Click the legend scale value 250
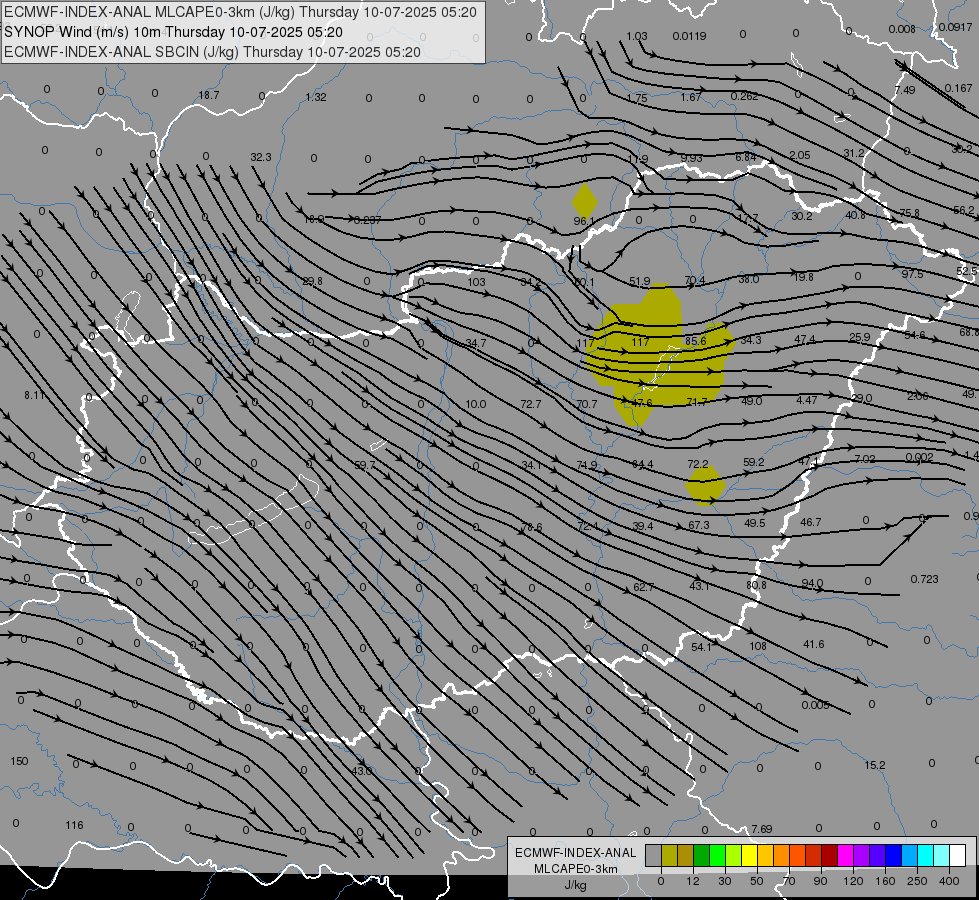The image size is (979, 900). 917,881
